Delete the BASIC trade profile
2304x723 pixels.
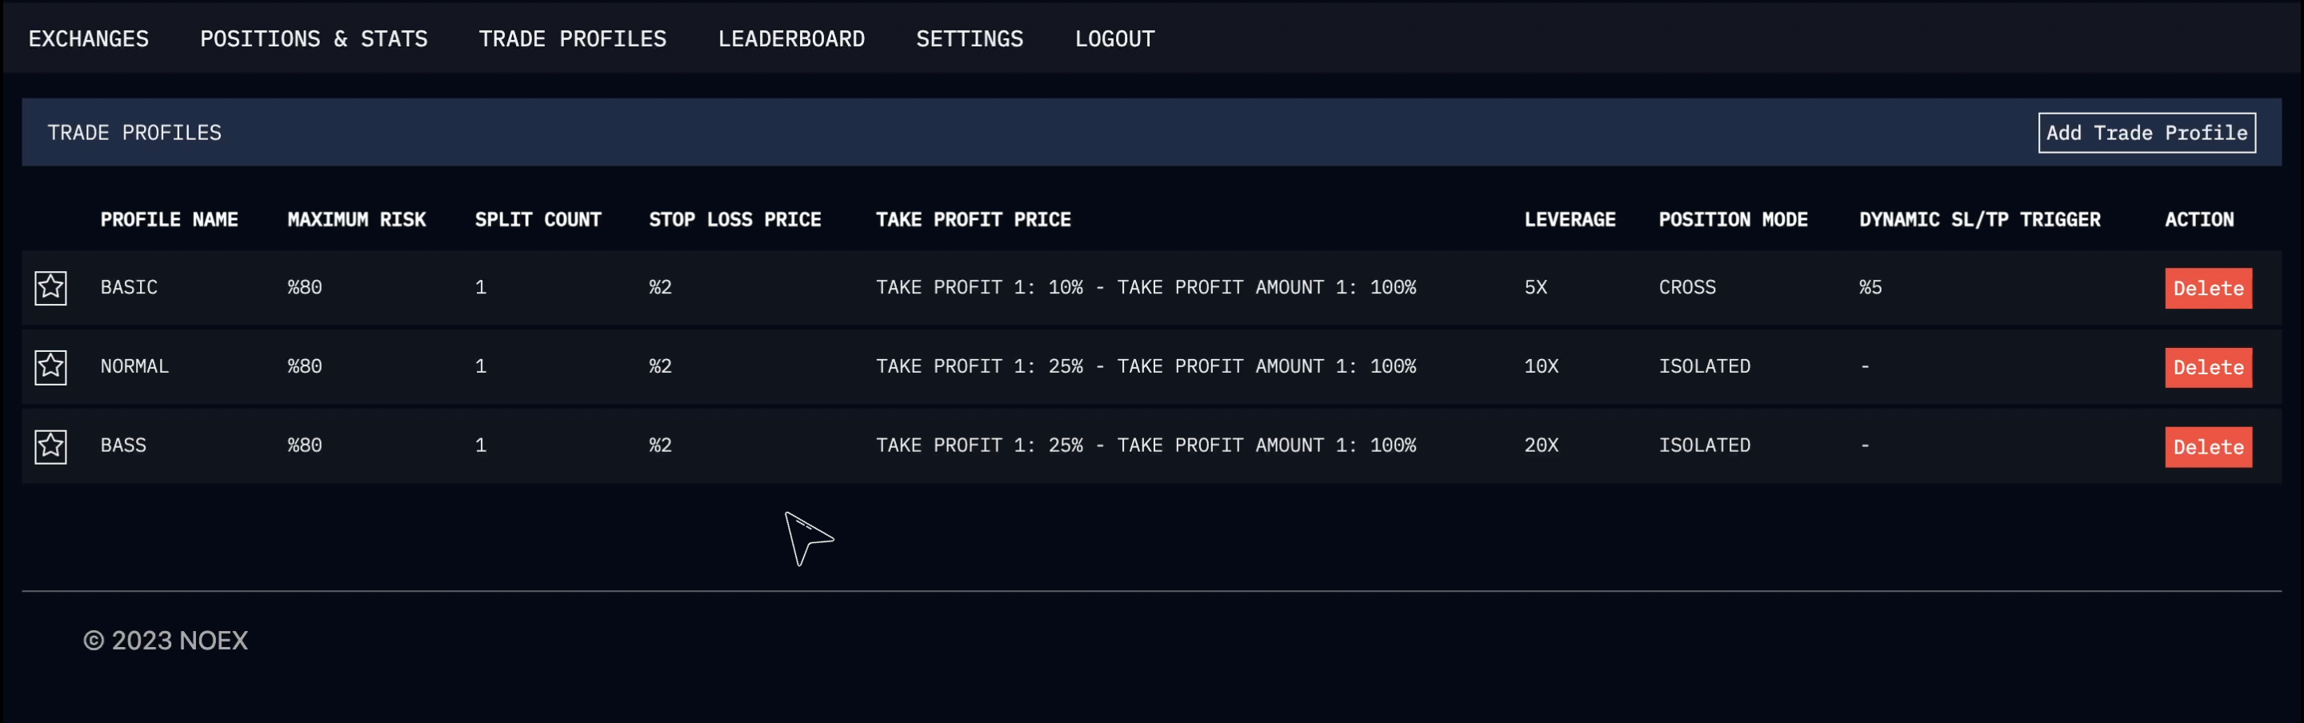tap(2207, 288)
